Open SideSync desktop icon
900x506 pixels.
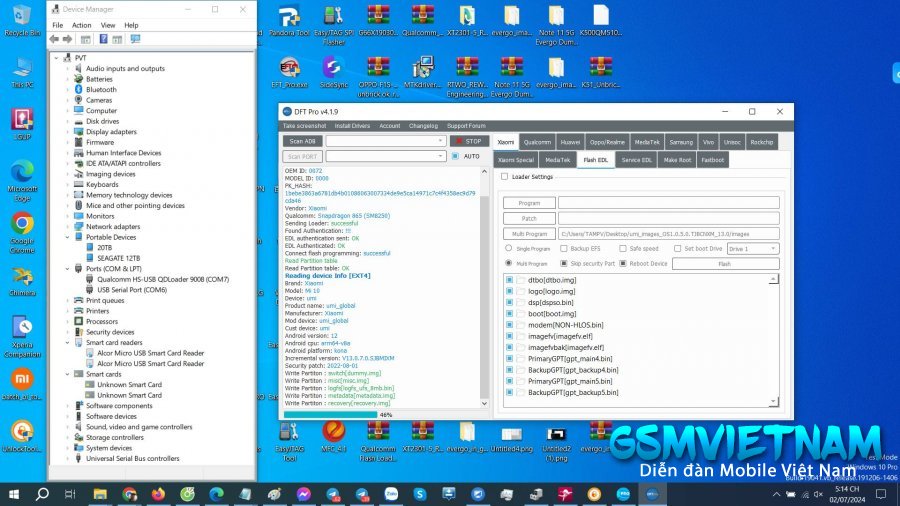[x=333, y=72]
